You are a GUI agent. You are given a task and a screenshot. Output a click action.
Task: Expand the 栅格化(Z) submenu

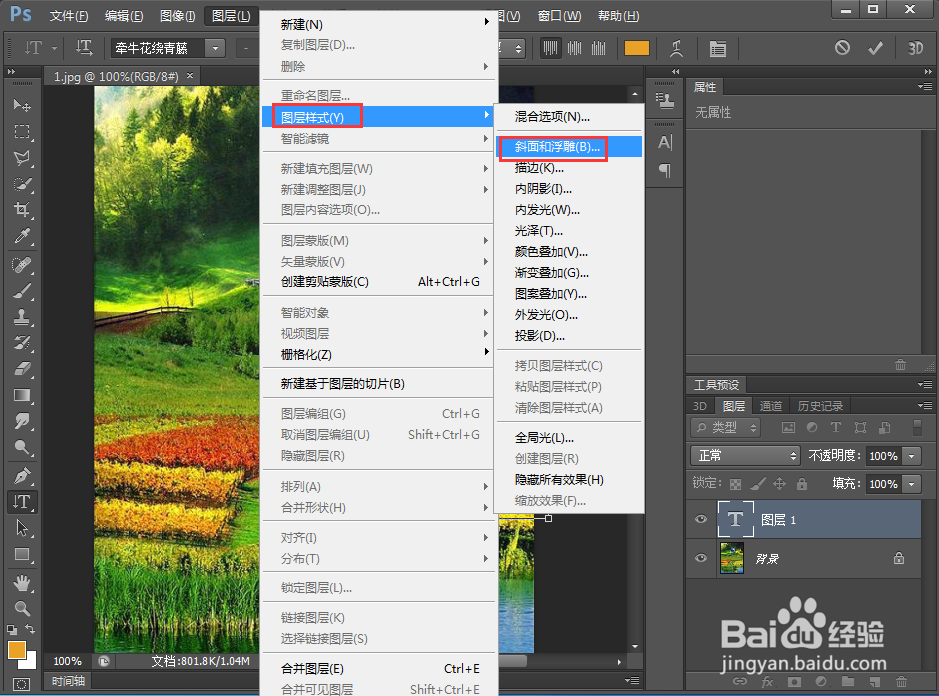(380, 355)
